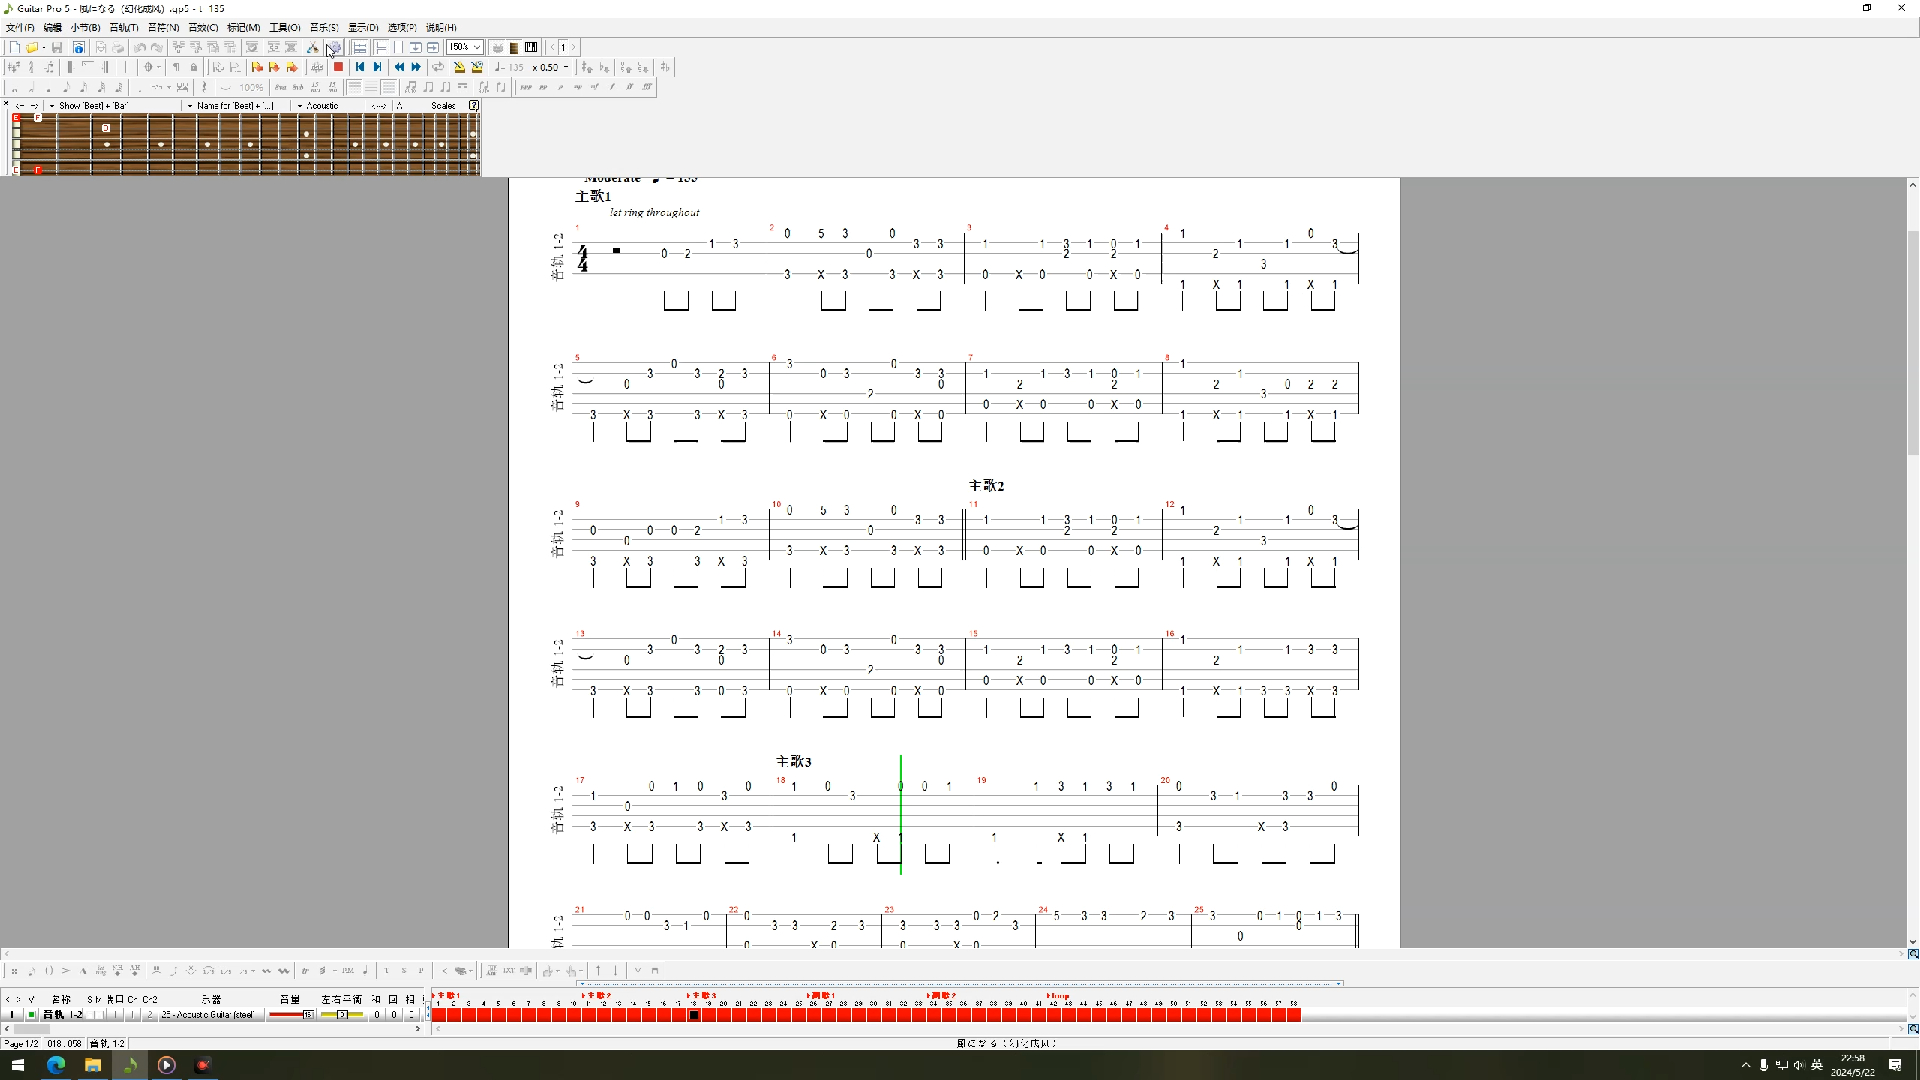Go to the next marker flag

pos(291,67)
